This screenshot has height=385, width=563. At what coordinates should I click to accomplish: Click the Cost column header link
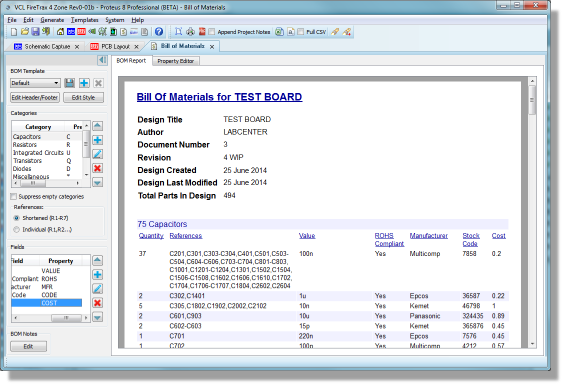point(498,236)
